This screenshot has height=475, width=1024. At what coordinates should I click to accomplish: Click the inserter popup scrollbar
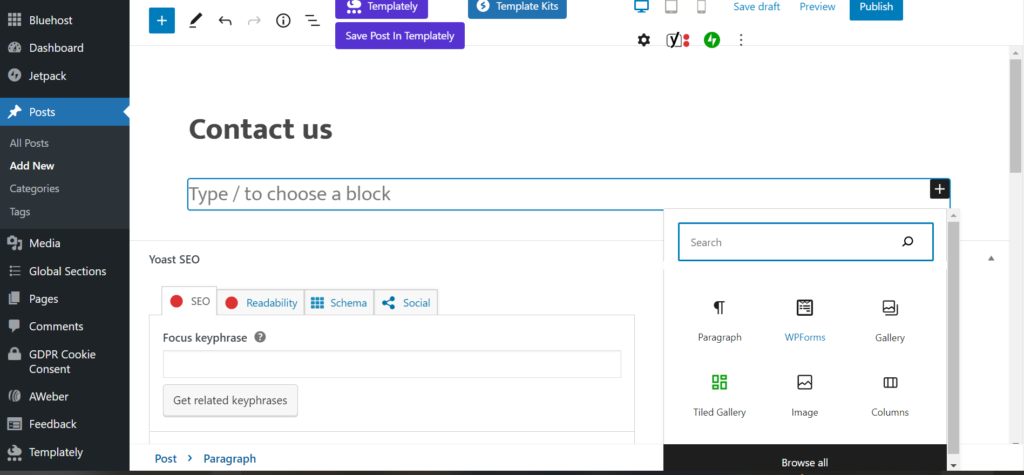[x=953, y=336]
